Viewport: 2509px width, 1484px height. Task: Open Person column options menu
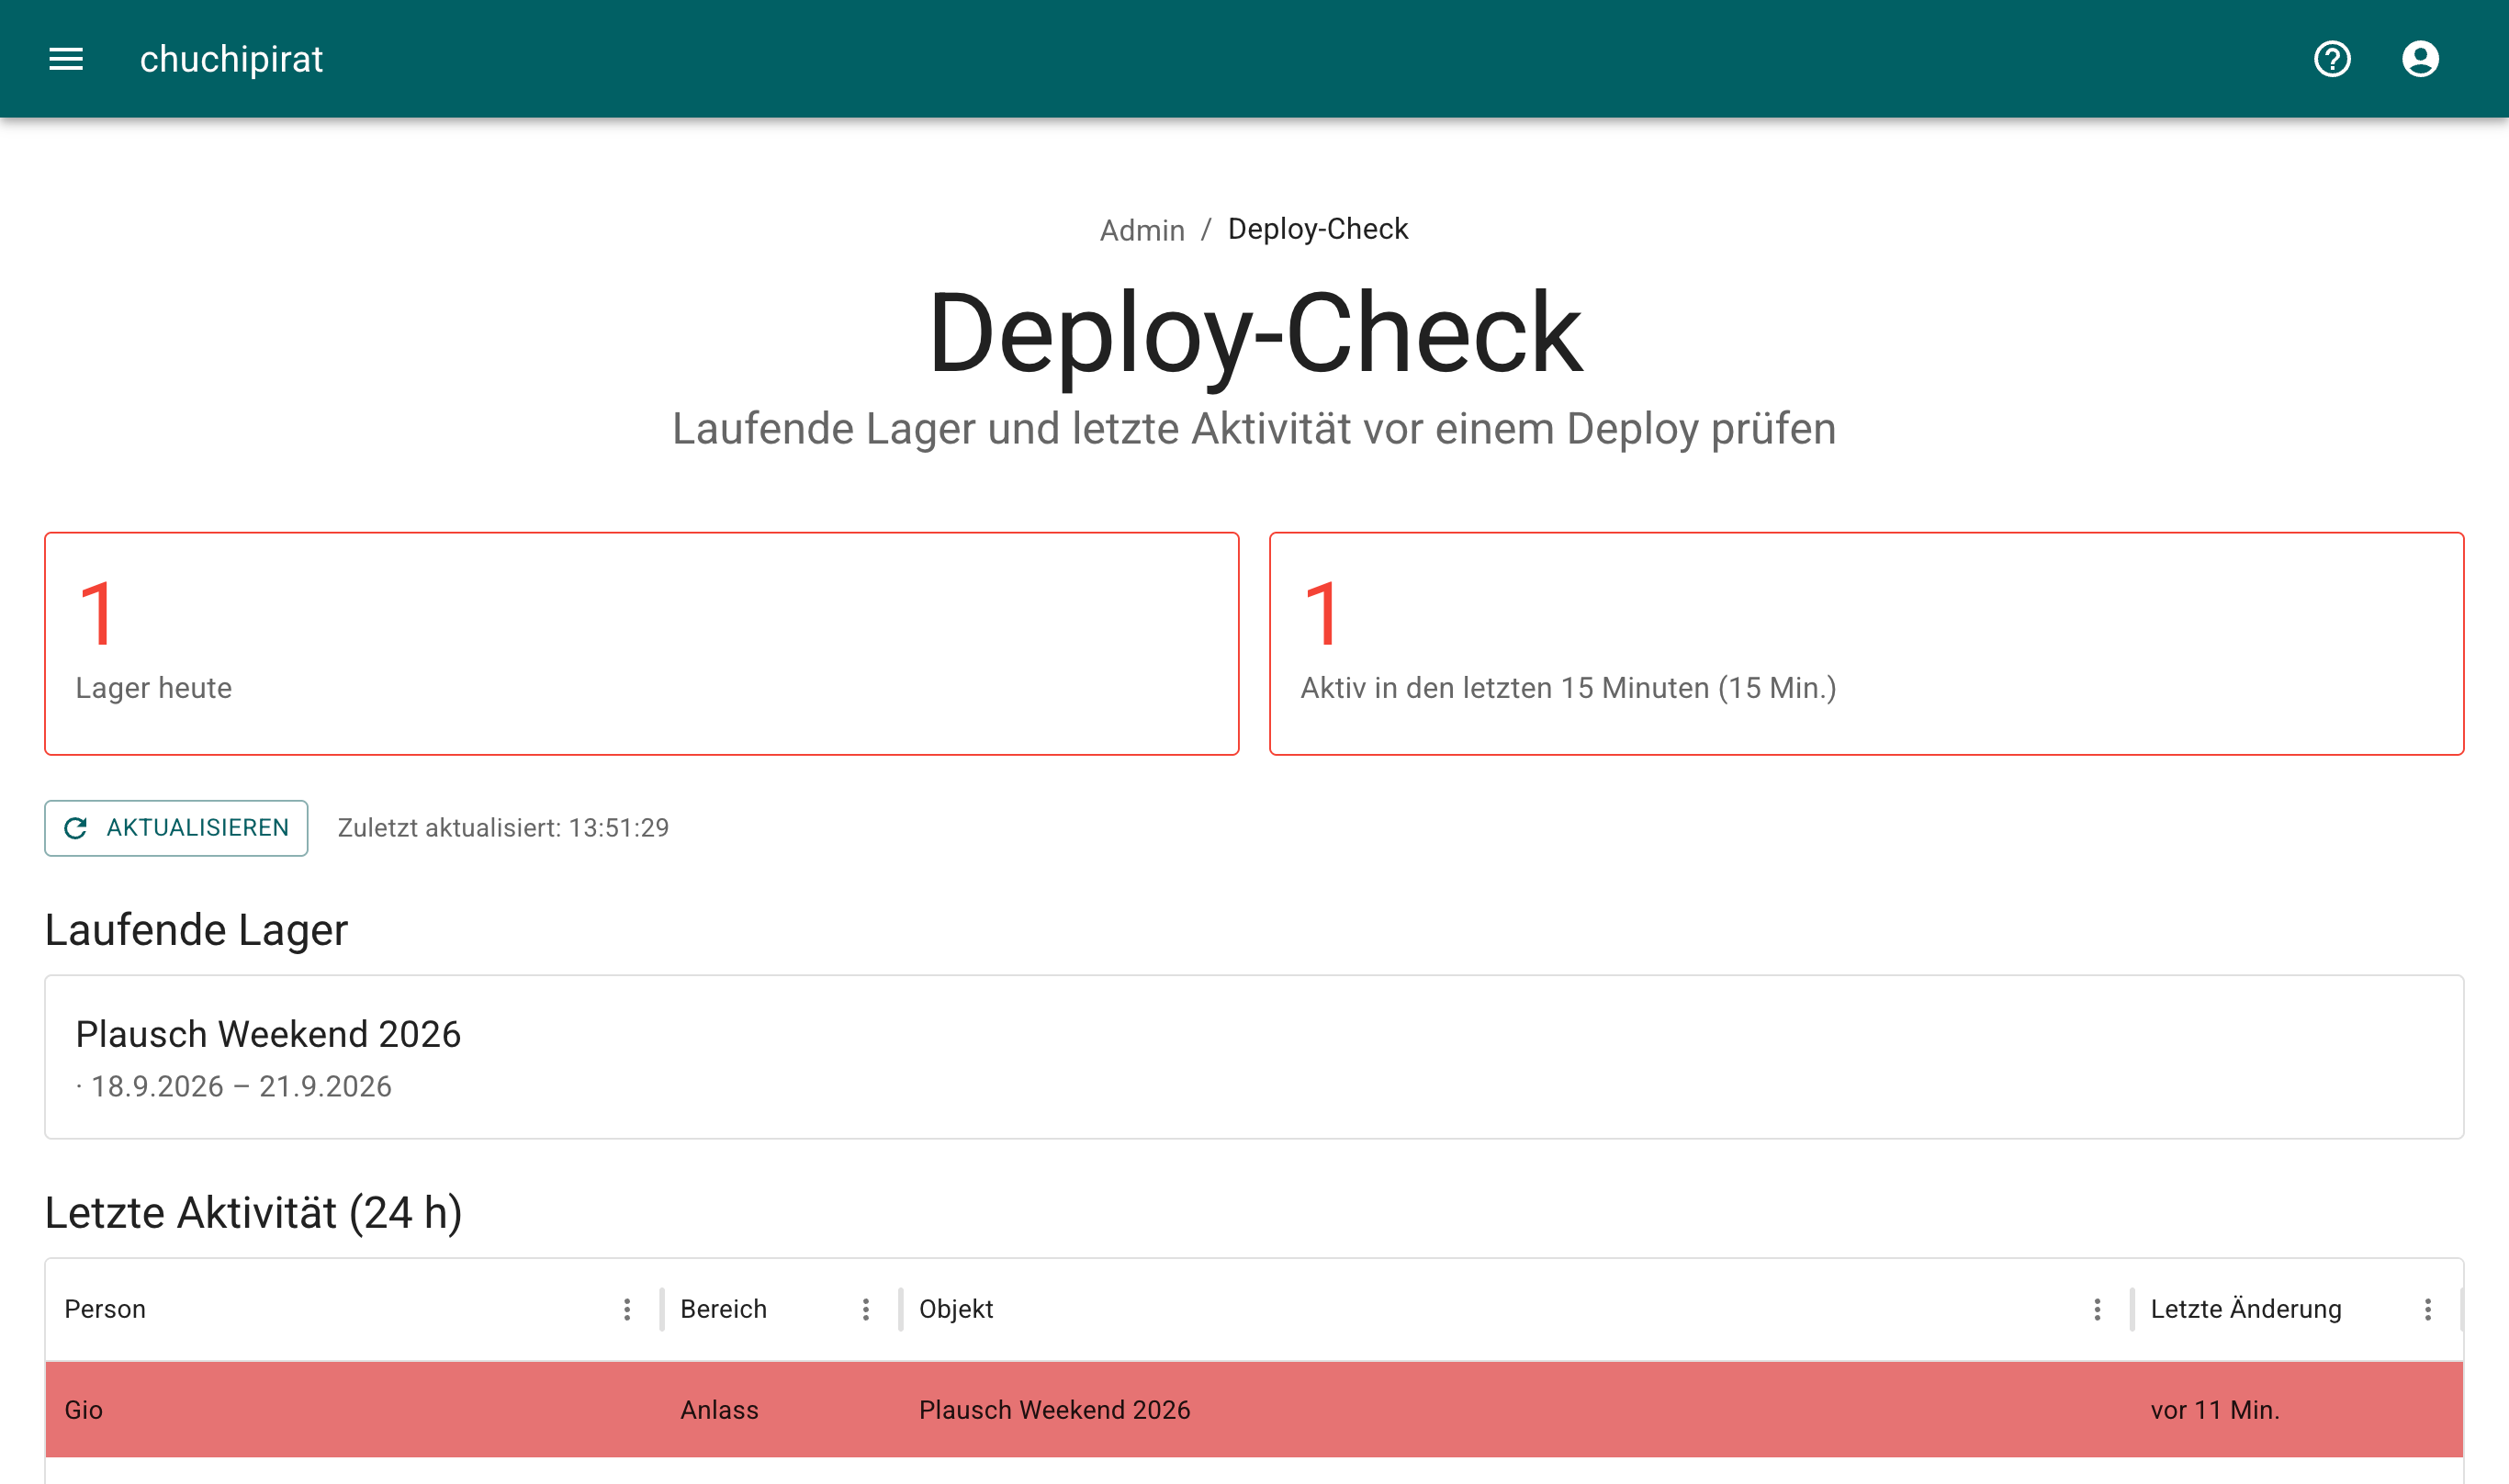627,1310
